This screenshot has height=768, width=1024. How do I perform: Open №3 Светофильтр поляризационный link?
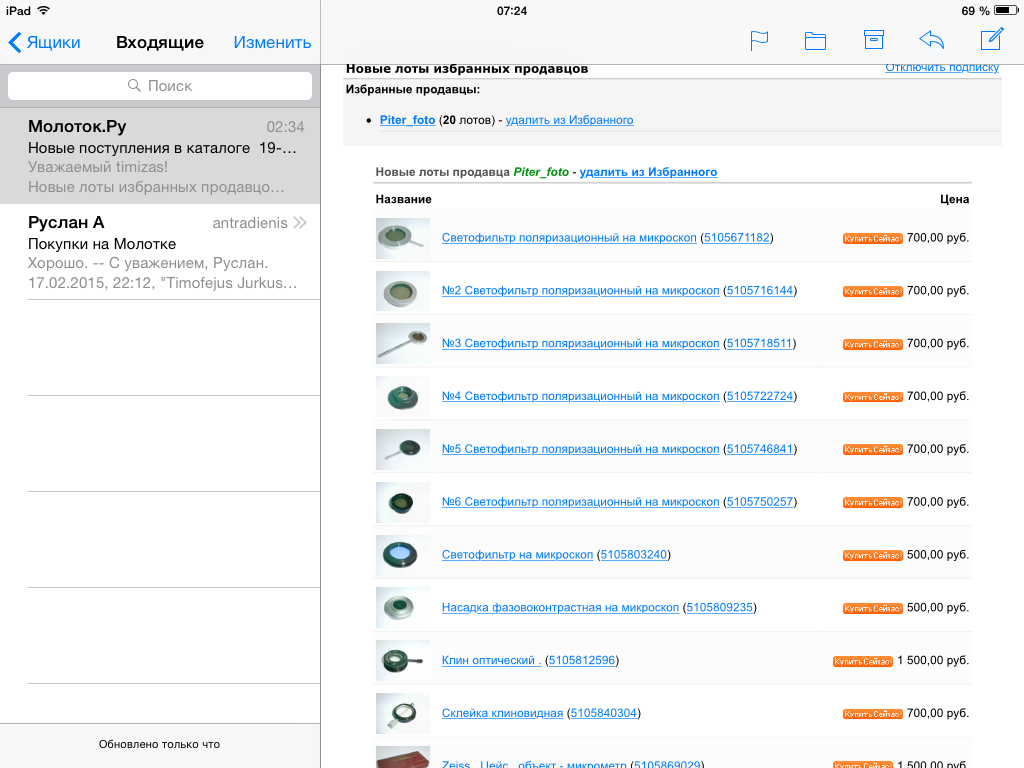580,344
